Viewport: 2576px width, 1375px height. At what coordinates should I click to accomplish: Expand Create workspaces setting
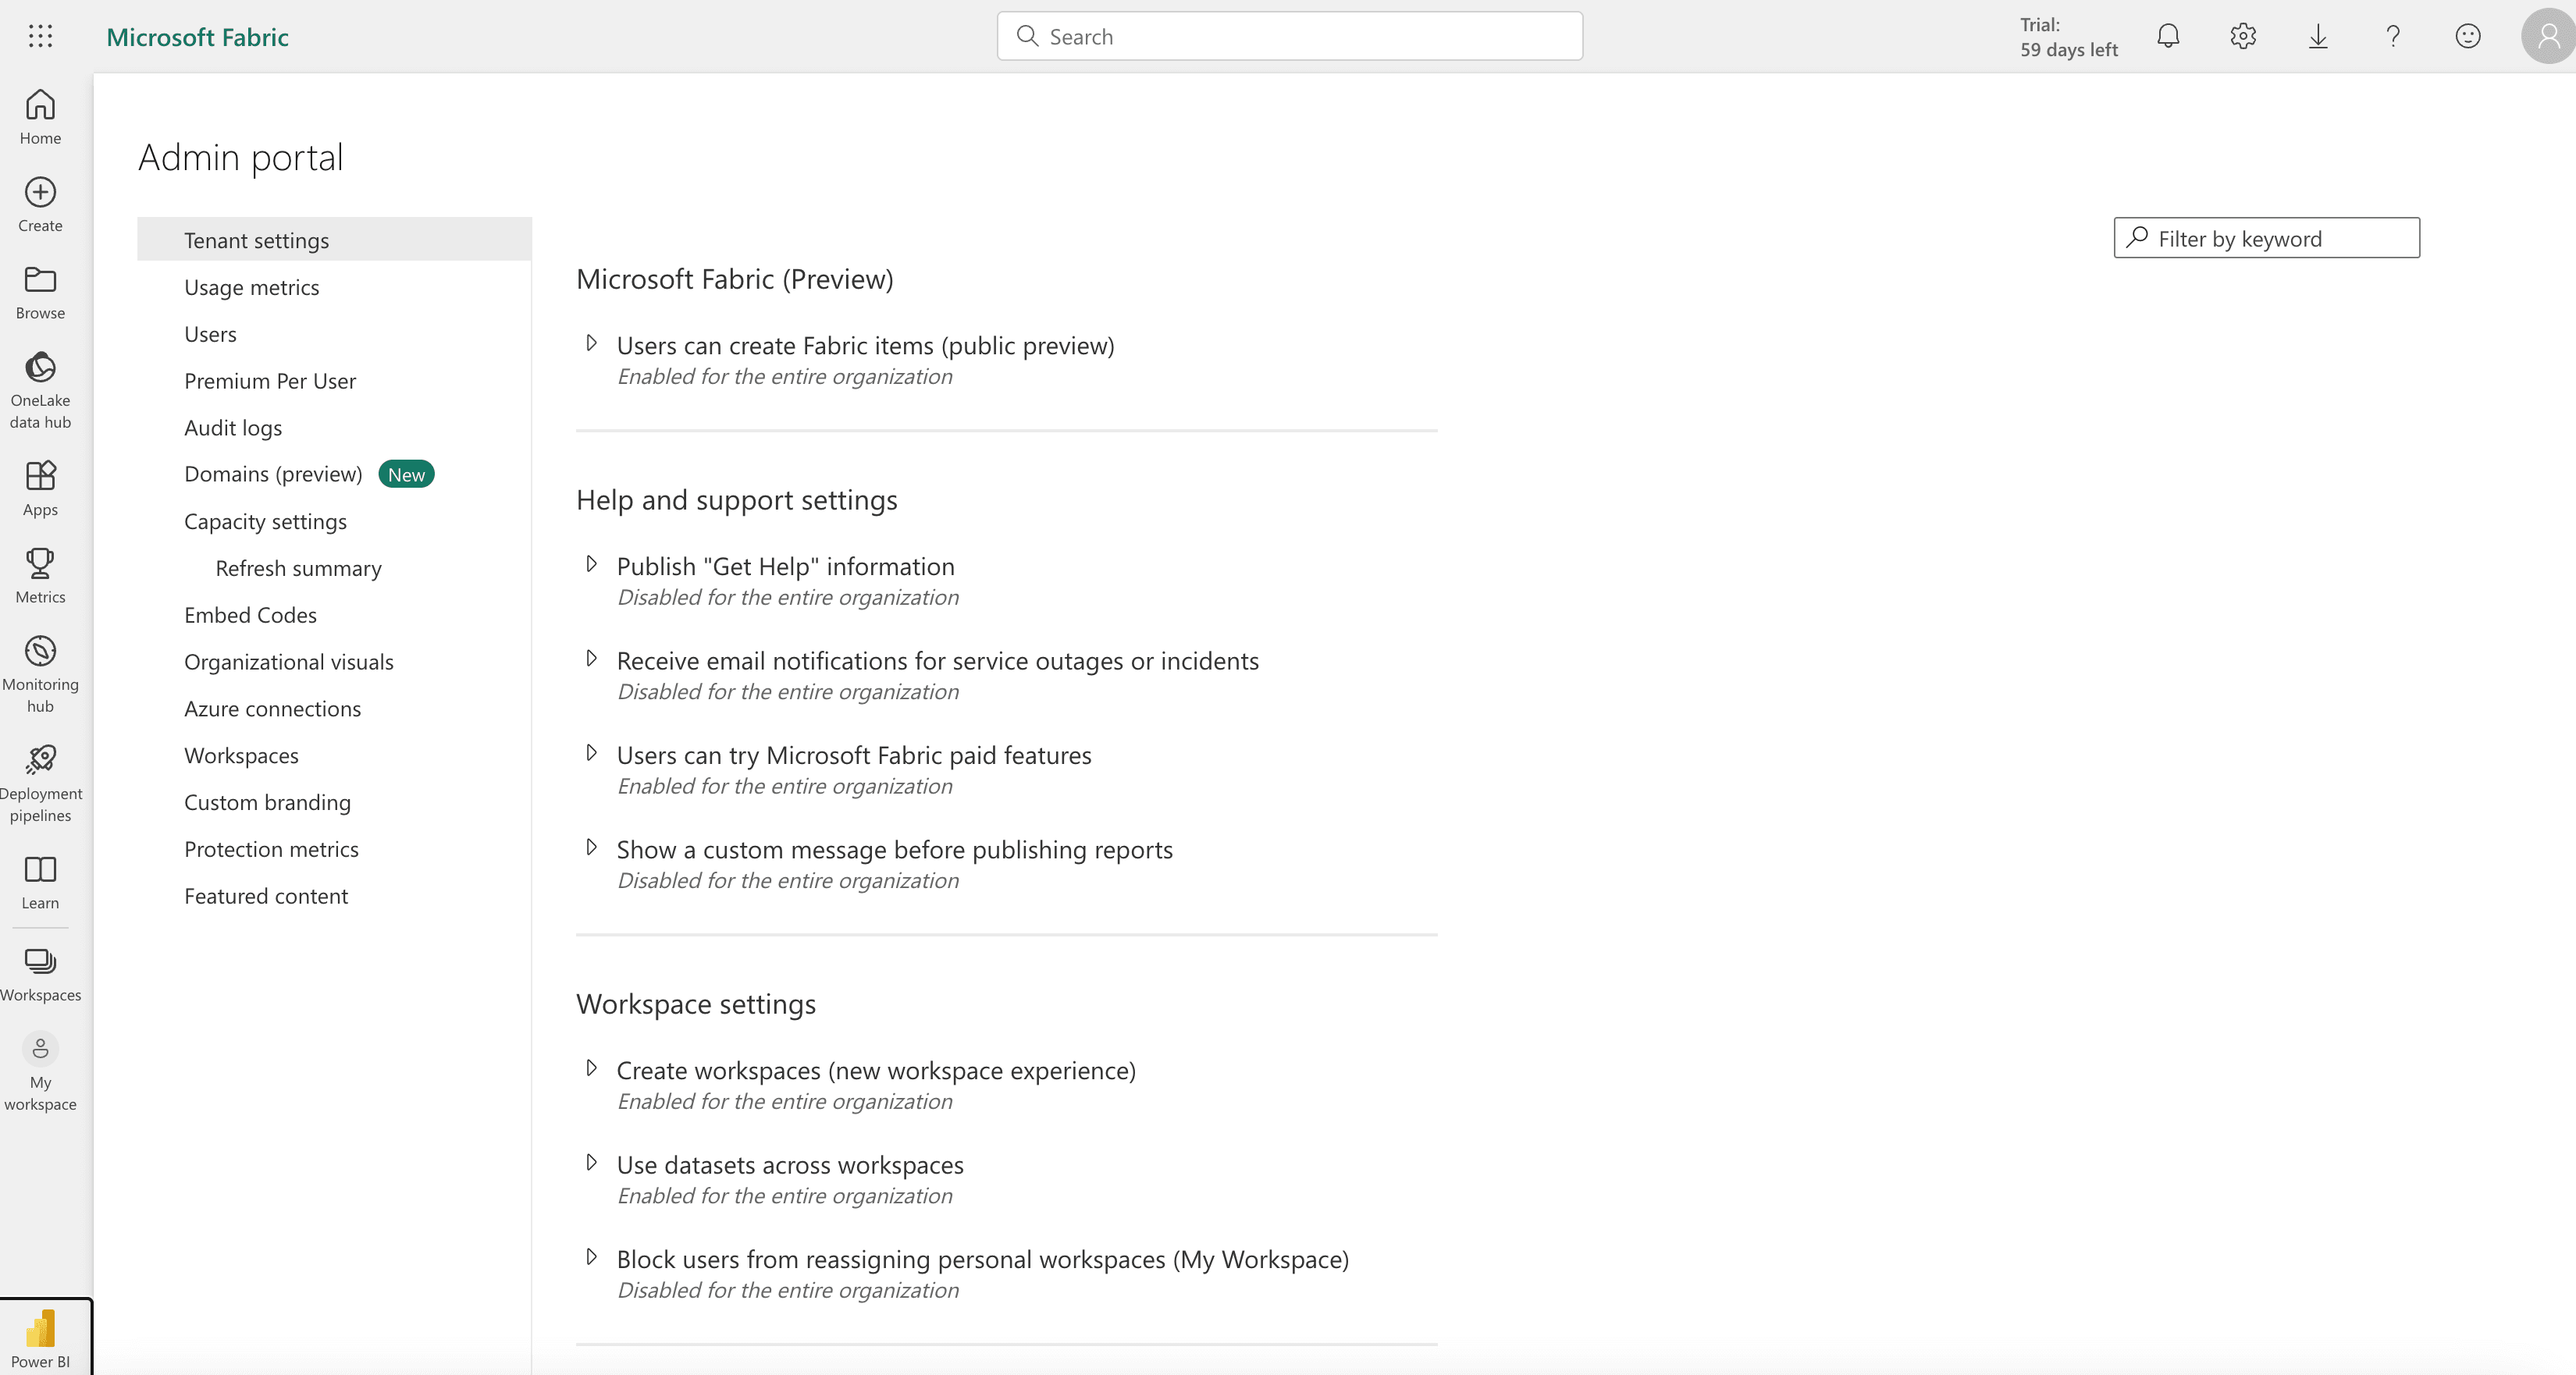591,1068
